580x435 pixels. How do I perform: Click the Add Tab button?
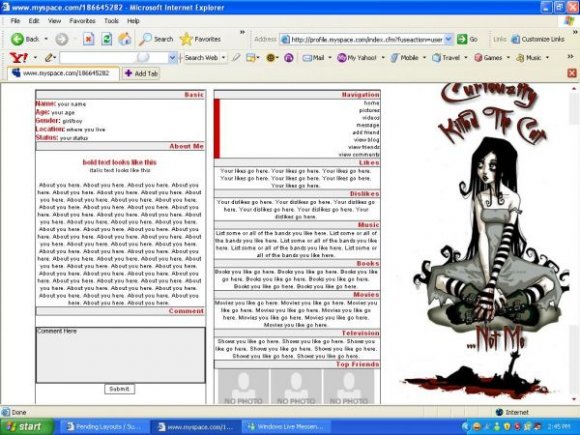[141, 73]
